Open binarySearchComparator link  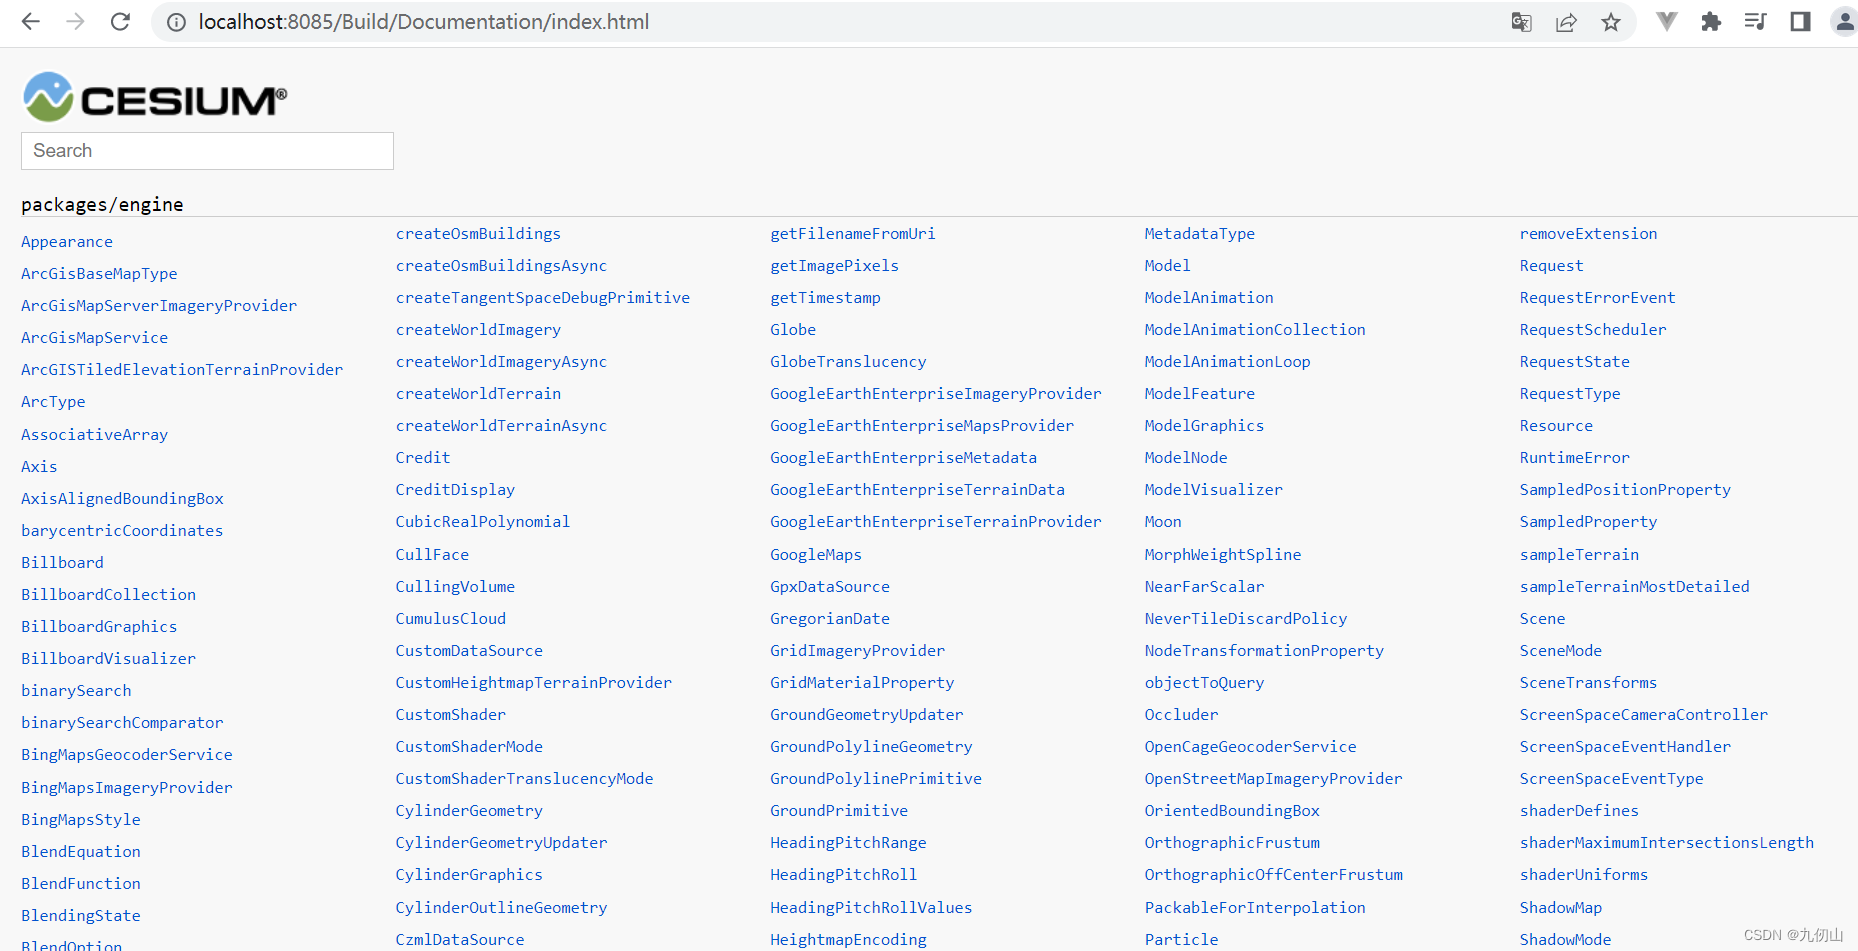[x=122, y=723]
